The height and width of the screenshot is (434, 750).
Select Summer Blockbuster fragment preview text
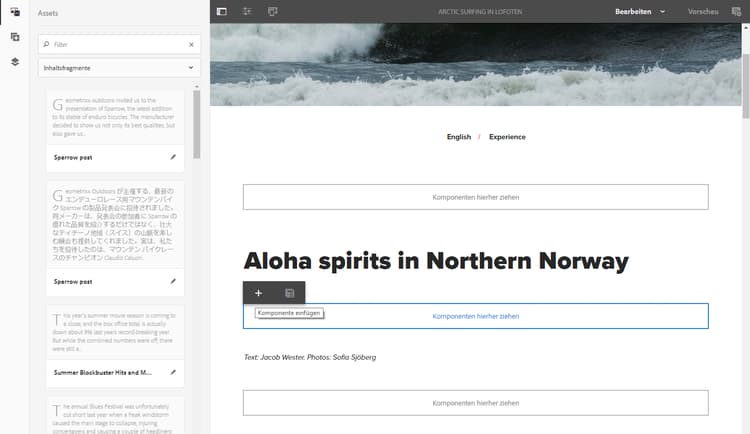point(115,332)
